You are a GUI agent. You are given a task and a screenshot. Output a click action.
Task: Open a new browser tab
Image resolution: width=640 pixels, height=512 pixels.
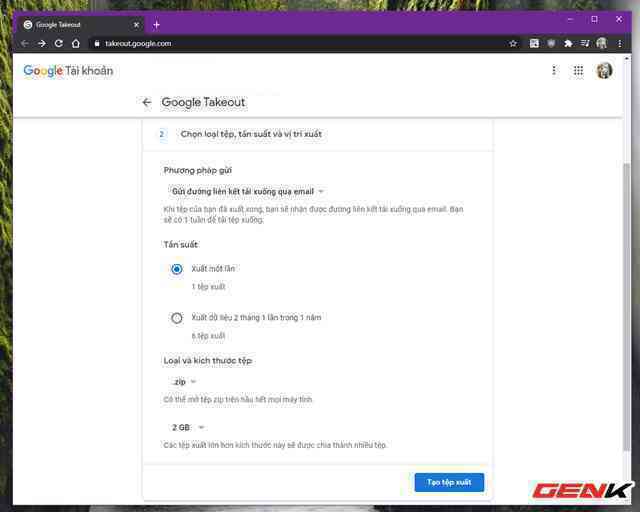pos(156,25)
